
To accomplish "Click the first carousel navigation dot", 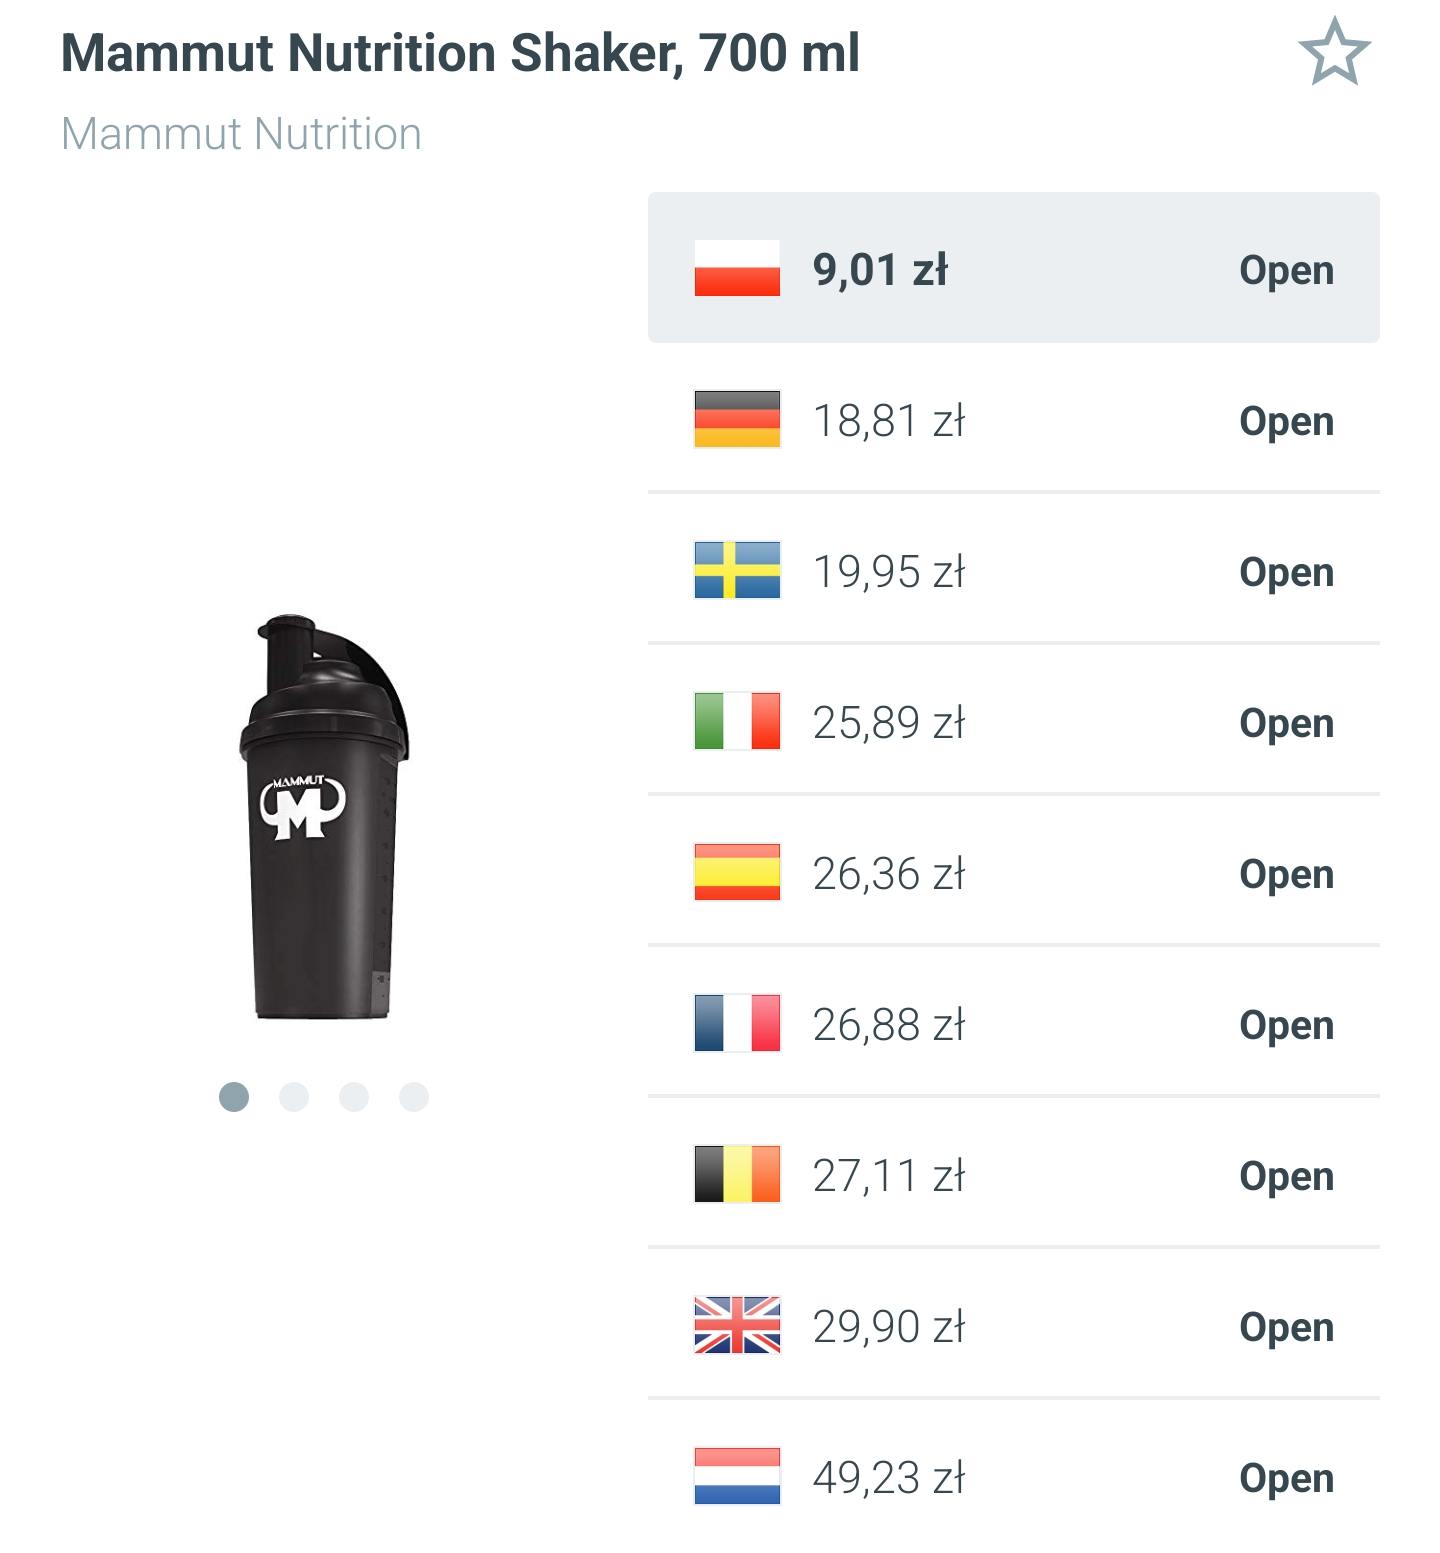I will tap(235, 1097).
